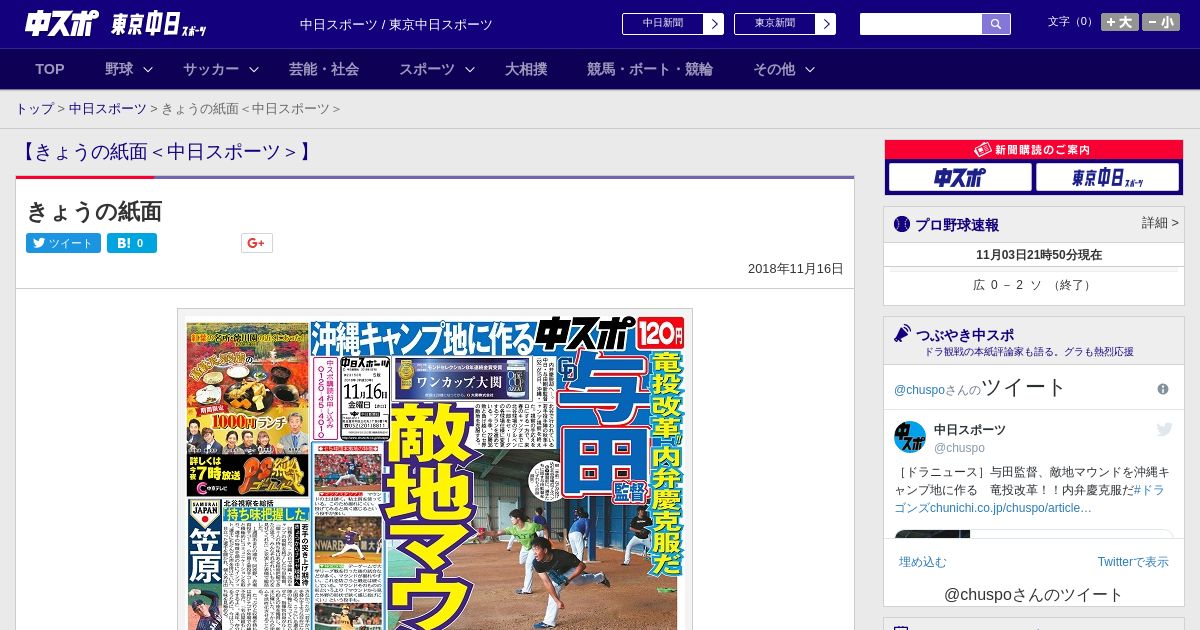This screenshot has width=1200, height=630.
Task: Share with the Google+ button
Action: click(x=256, y=243)
